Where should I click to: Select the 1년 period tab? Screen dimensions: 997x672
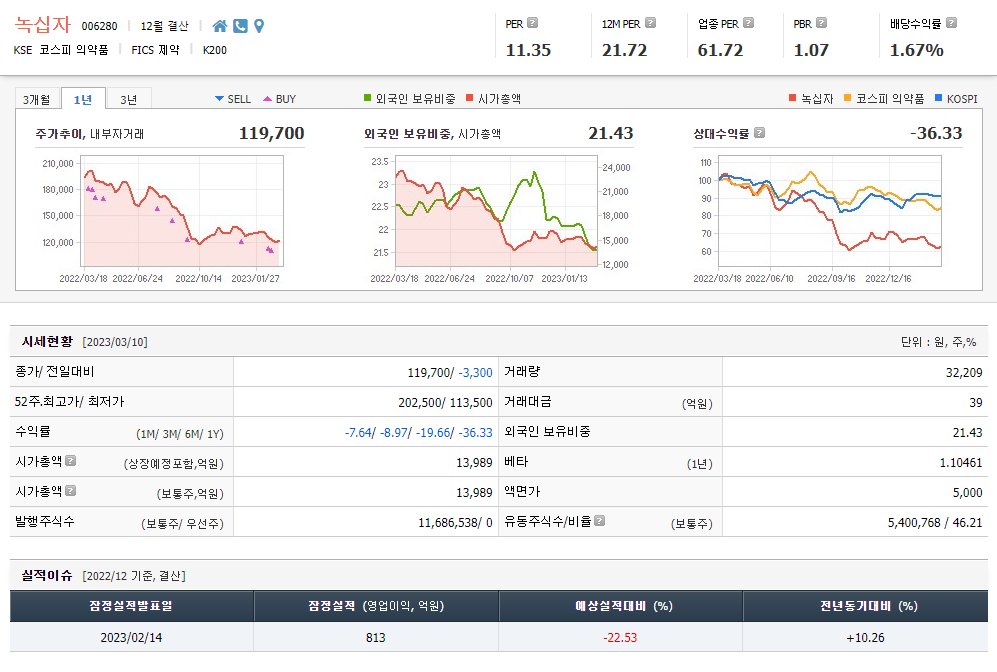point(83,99)
